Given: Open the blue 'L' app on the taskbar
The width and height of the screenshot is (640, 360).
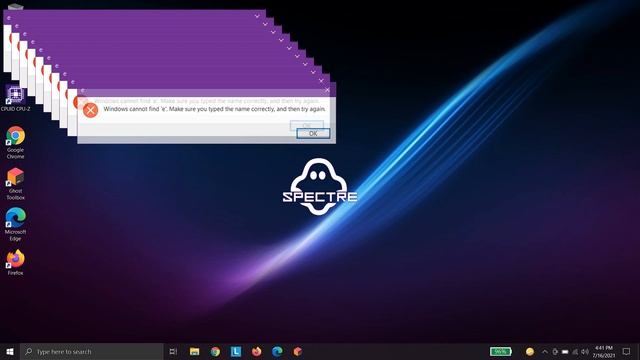Looking at the screenshot, I should (236, 351).
